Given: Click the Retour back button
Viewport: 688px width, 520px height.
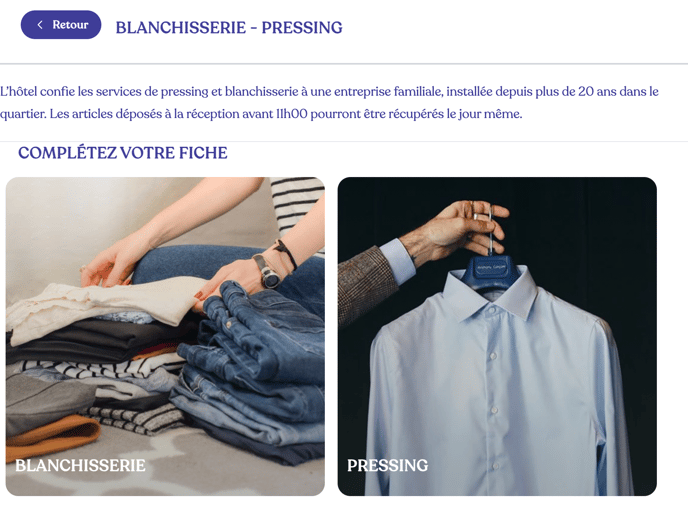Looking at the screenshot, I should click(x=61, y=25).
